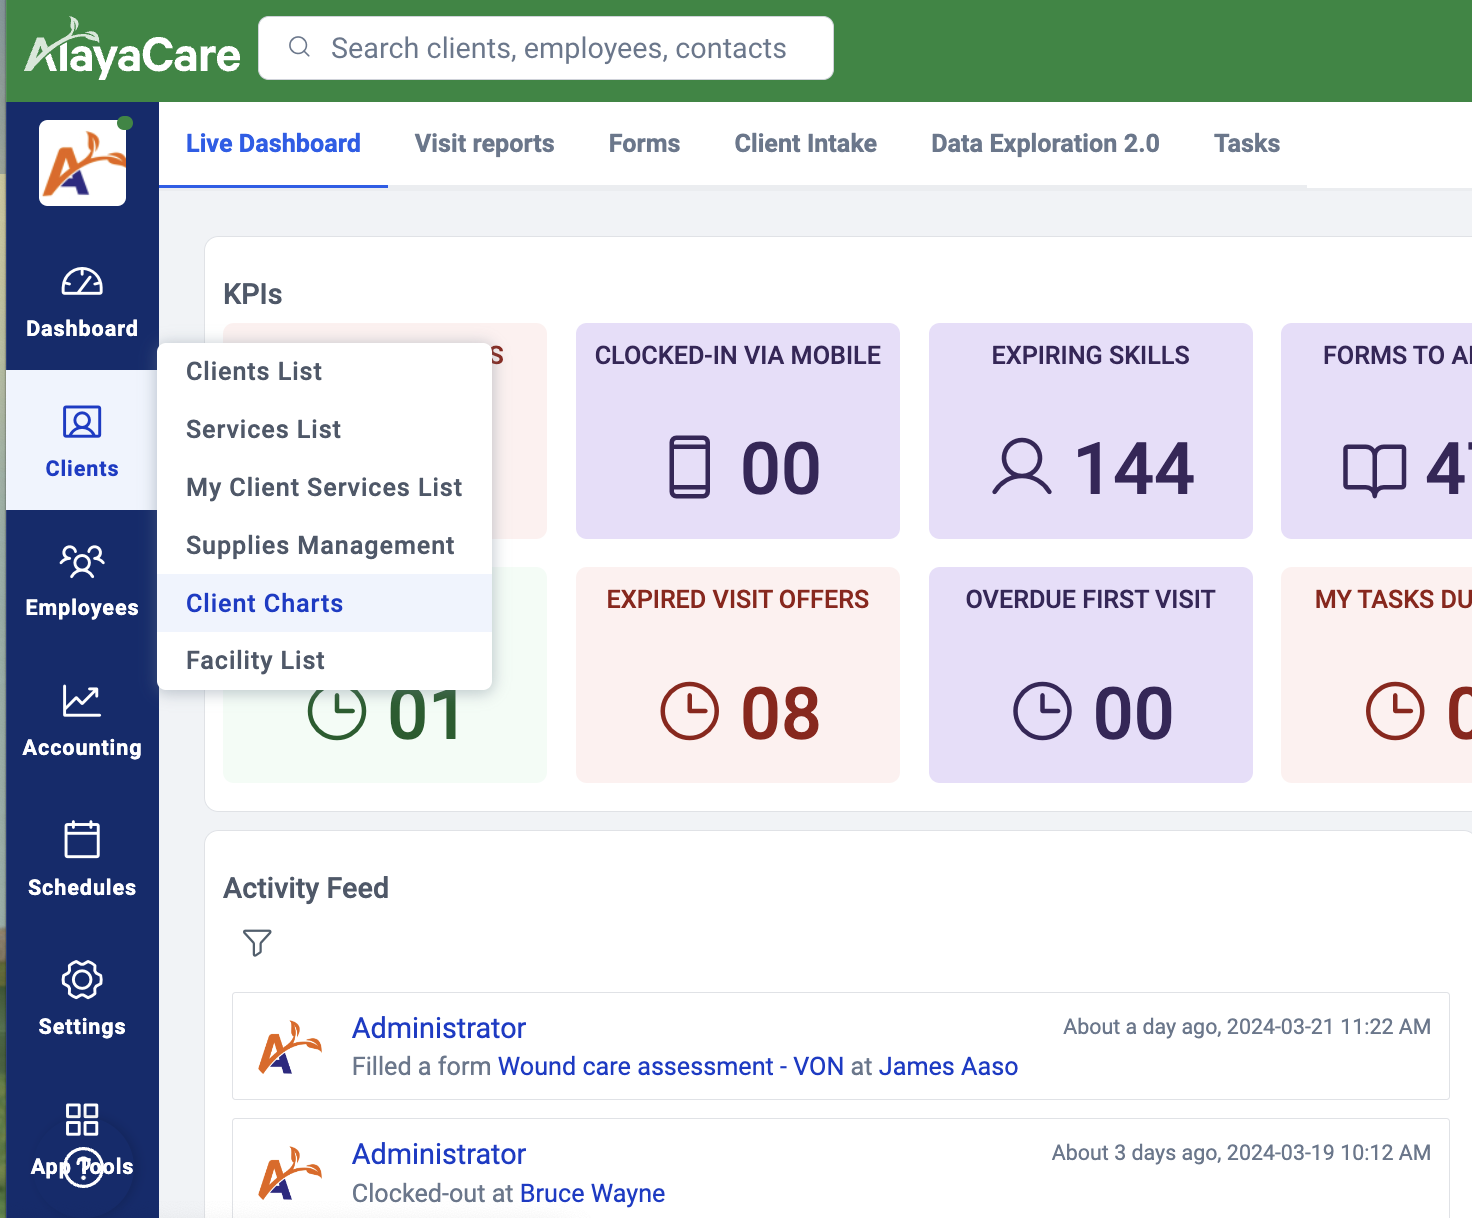The height and width of the screenshot is (1218, 1472).
Task: Open the Schedules calendar icon
Action: pos(82,840)
